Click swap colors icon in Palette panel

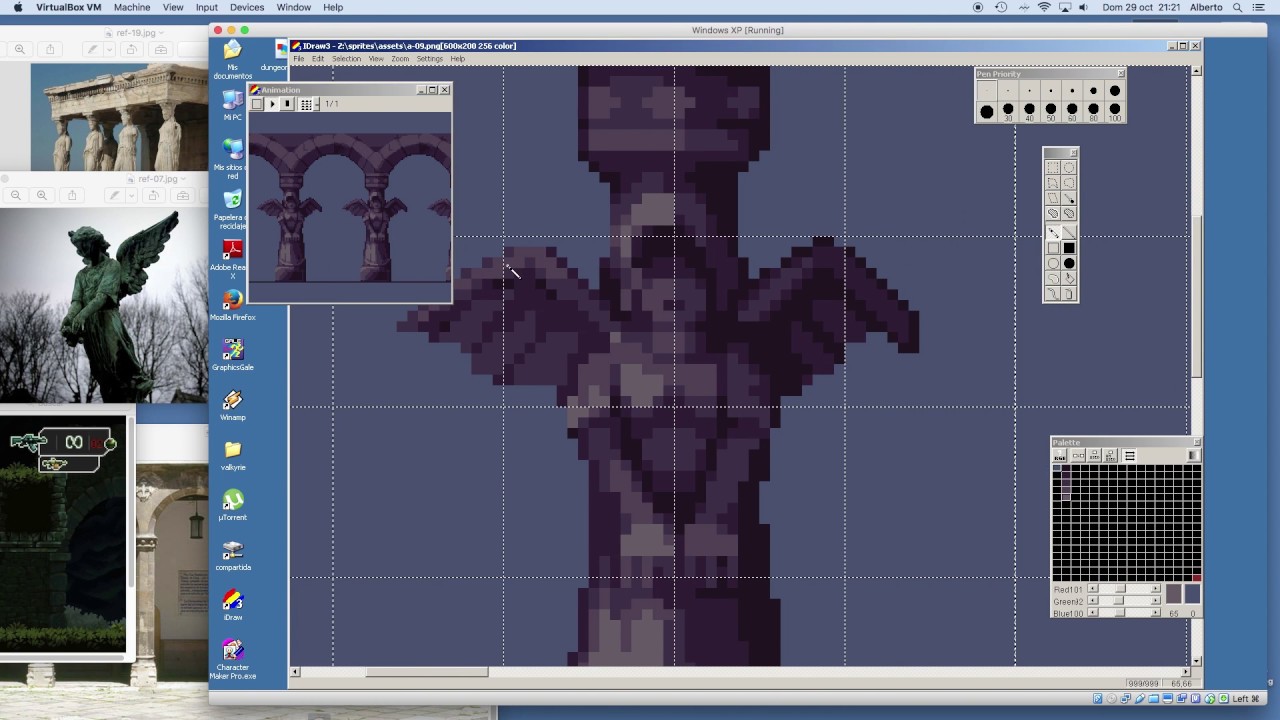click(x=1078, y=456)
